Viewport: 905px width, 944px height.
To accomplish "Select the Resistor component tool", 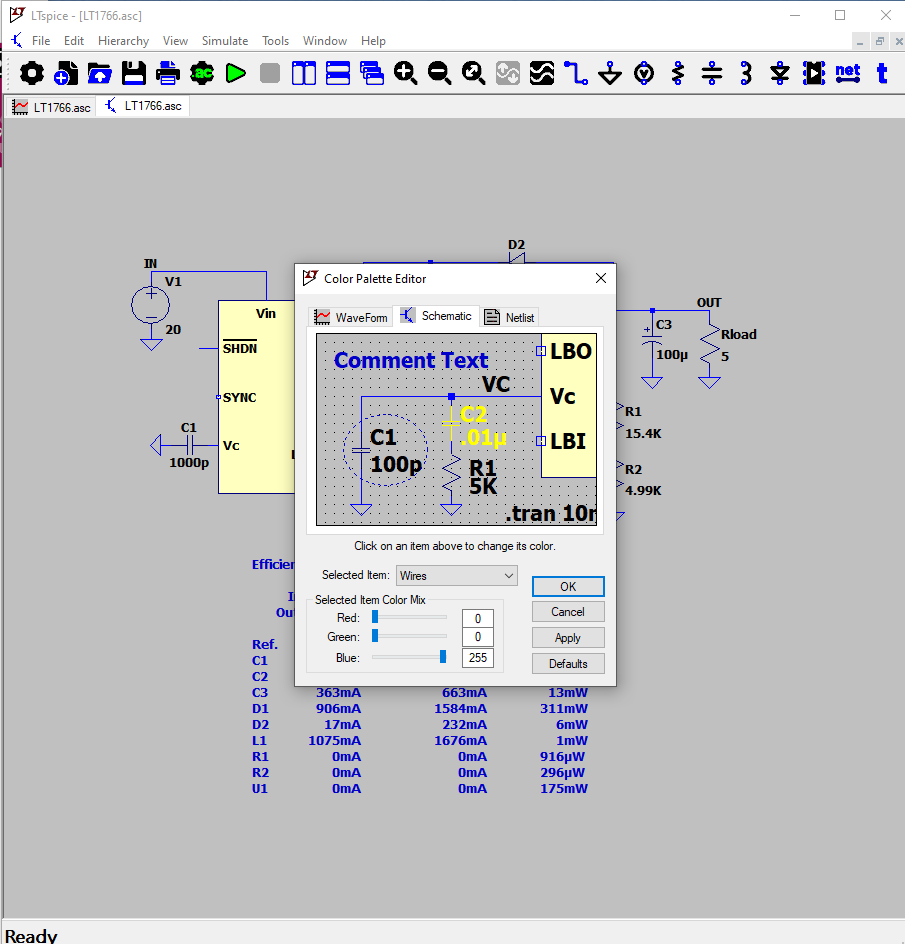I will pyautogui.click(x=678, y=73).
